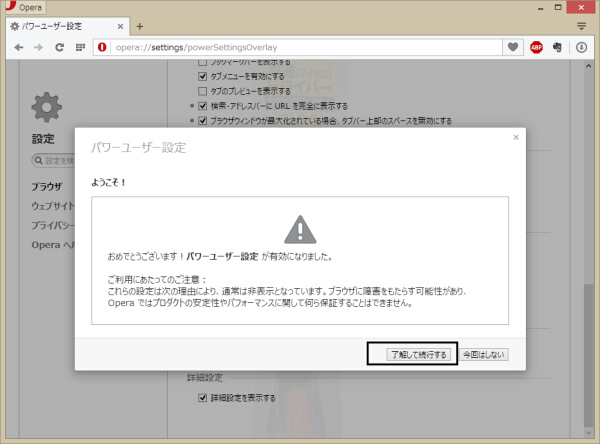Toggle the partially visible bookmarks bar checkbox
This screenshot has height=444, width=600.
pyautogui.click(x=202, y=62)
